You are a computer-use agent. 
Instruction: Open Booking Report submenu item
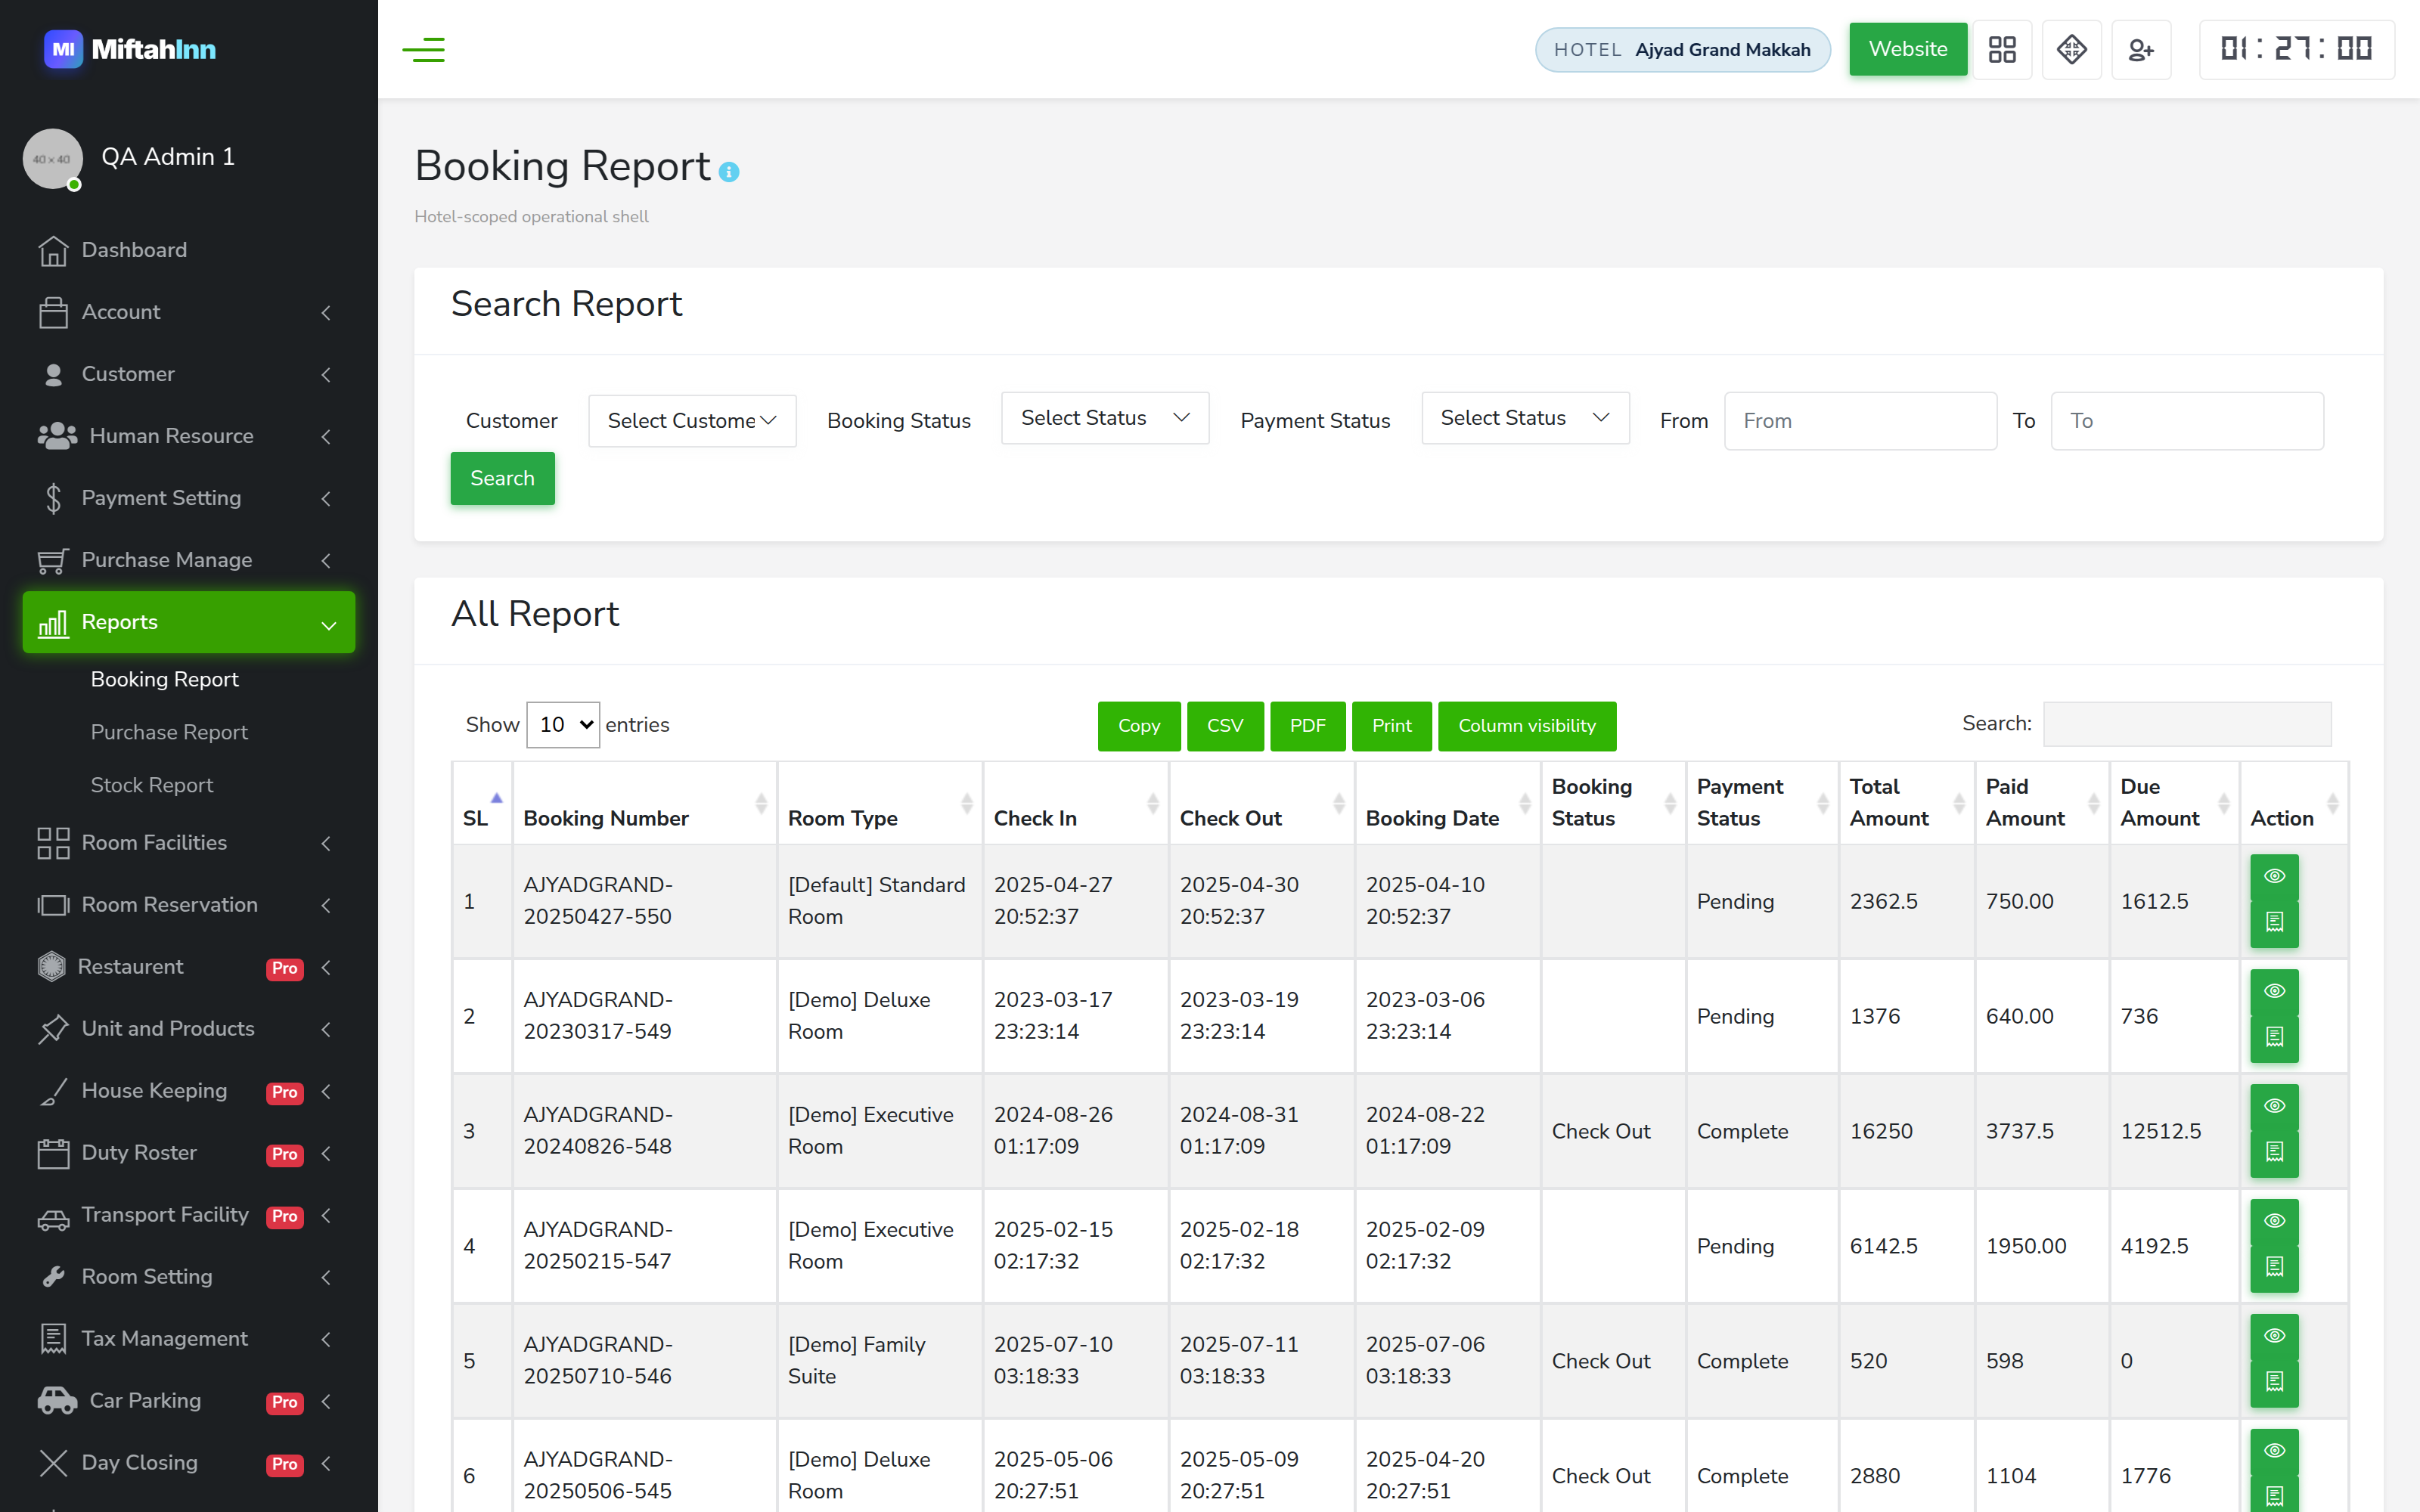coord(164,679)
